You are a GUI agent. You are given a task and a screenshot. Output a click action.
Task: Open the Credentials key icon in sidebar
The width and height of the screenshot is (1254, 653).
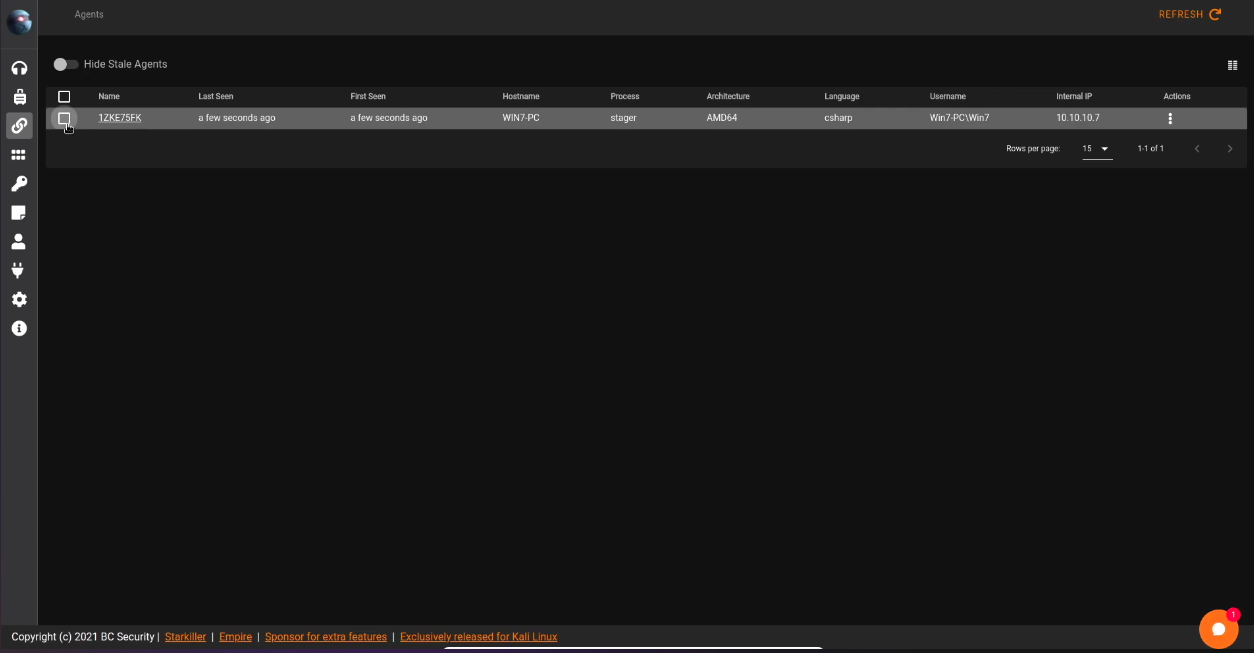[19, 184]
